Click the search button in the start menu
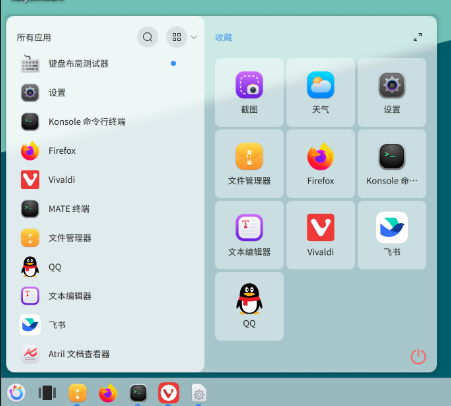 [x=147, y=37]
